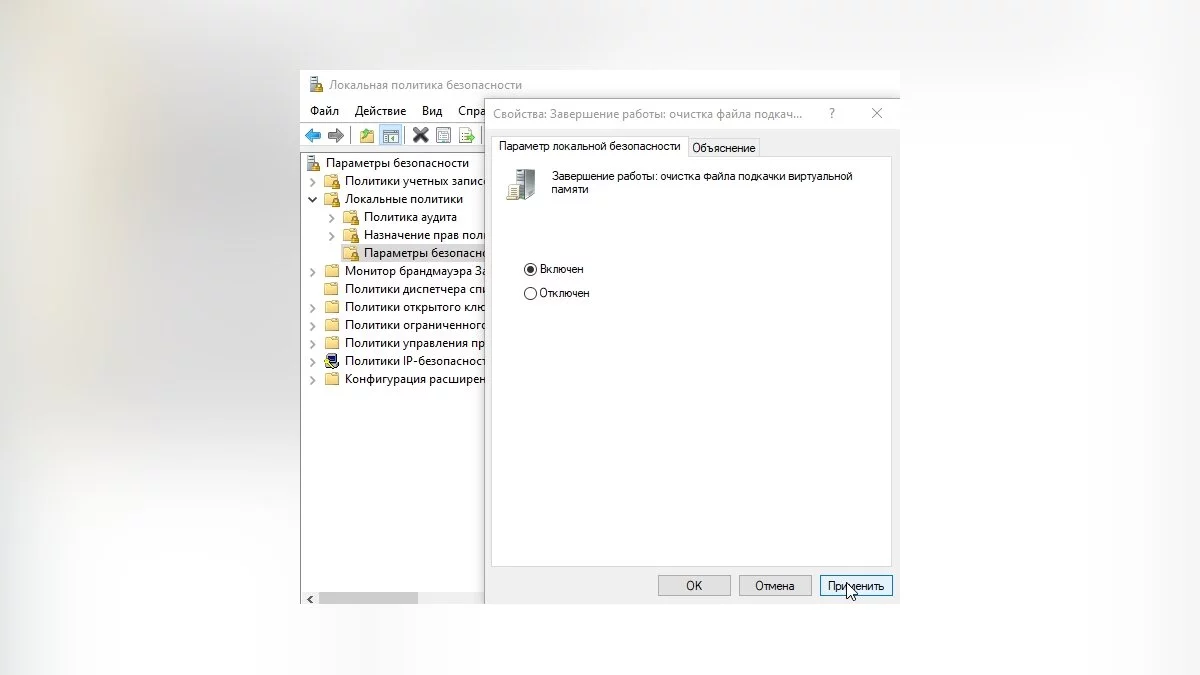Click the Применить button

click(x=856, y=586)
